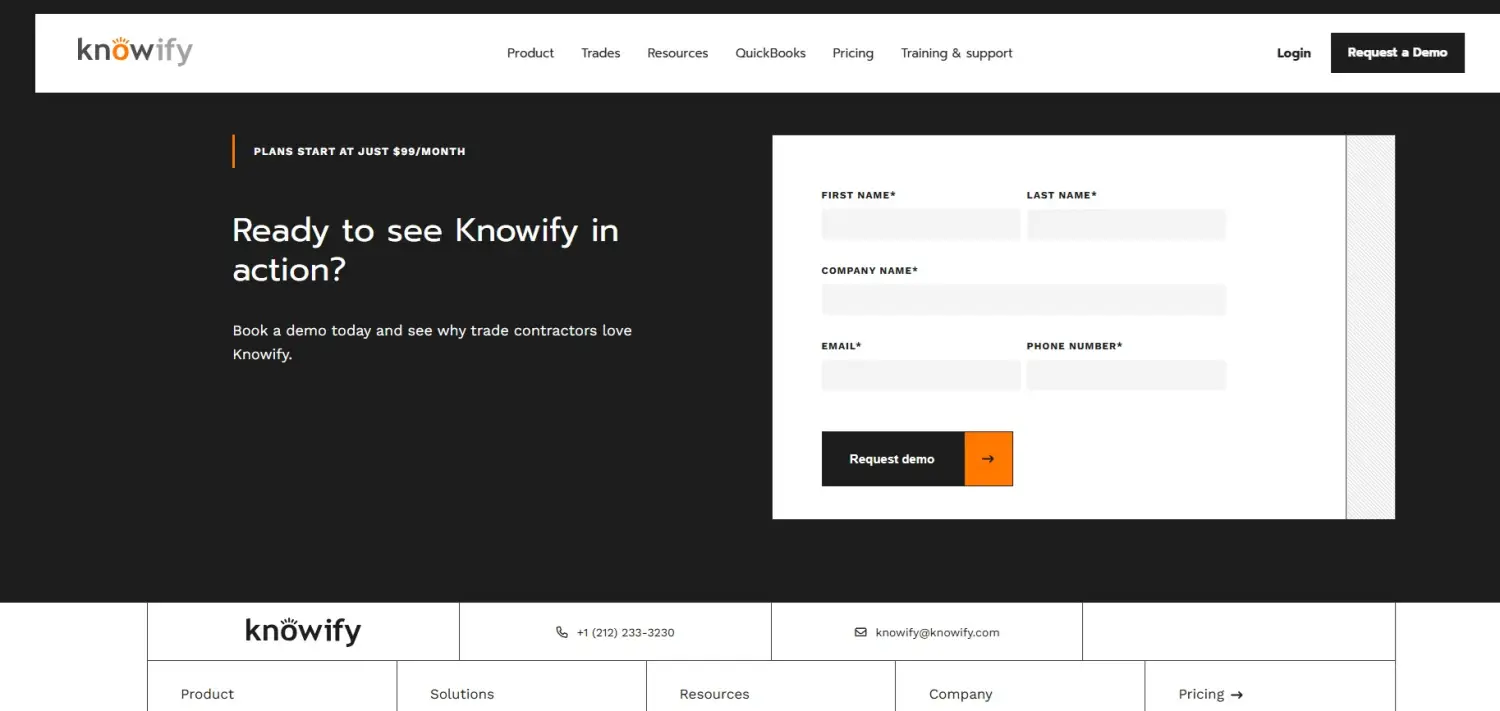The image size is (1500, 711).
Task: Click the envelope email icon in footer
Action: 861,632
